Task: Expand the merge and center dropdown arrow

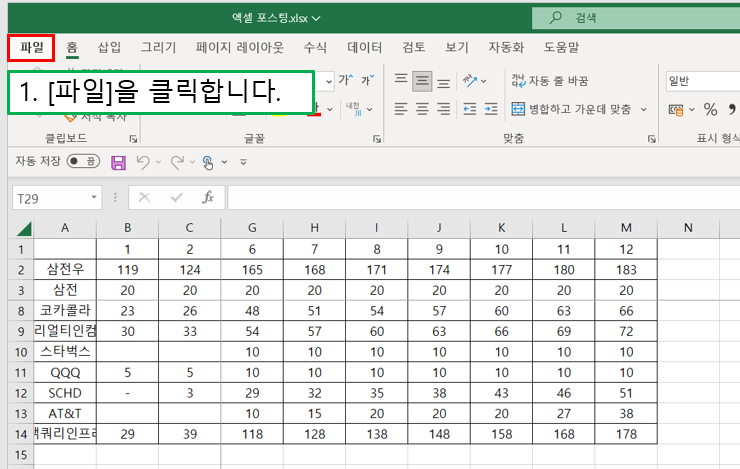Action: tap(643, 109)
